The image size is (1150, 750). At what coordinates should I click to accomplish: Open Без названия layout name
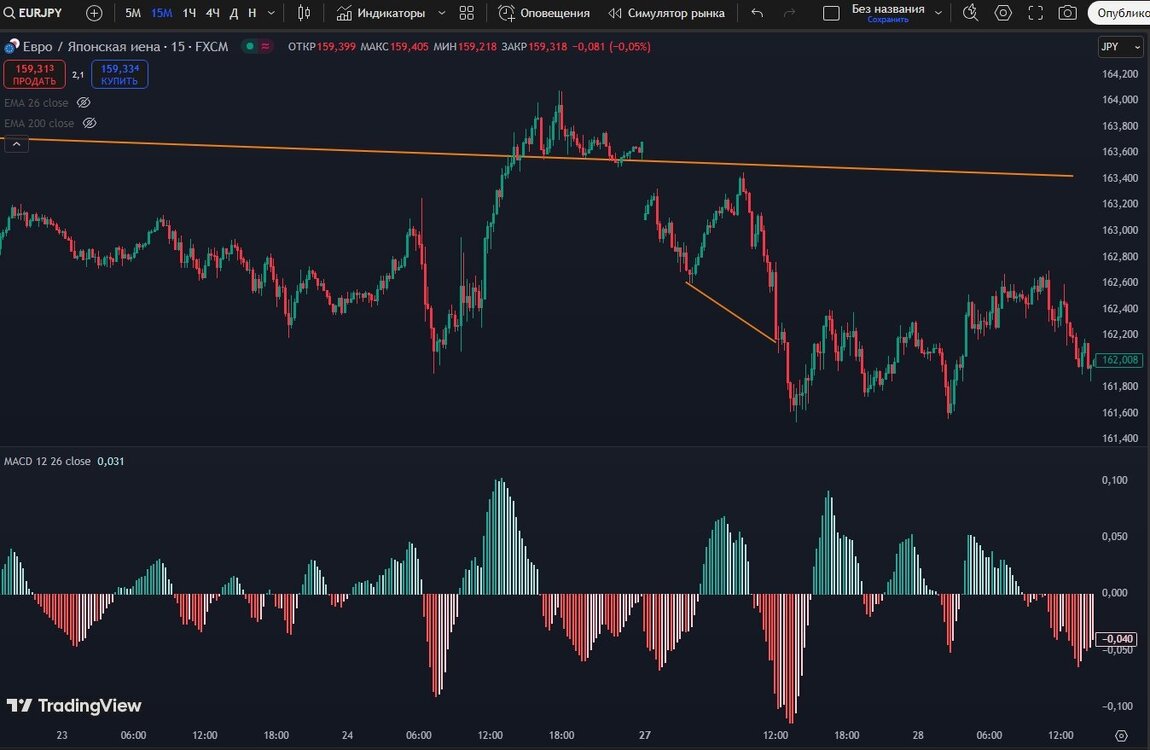[x=887, y=12]
